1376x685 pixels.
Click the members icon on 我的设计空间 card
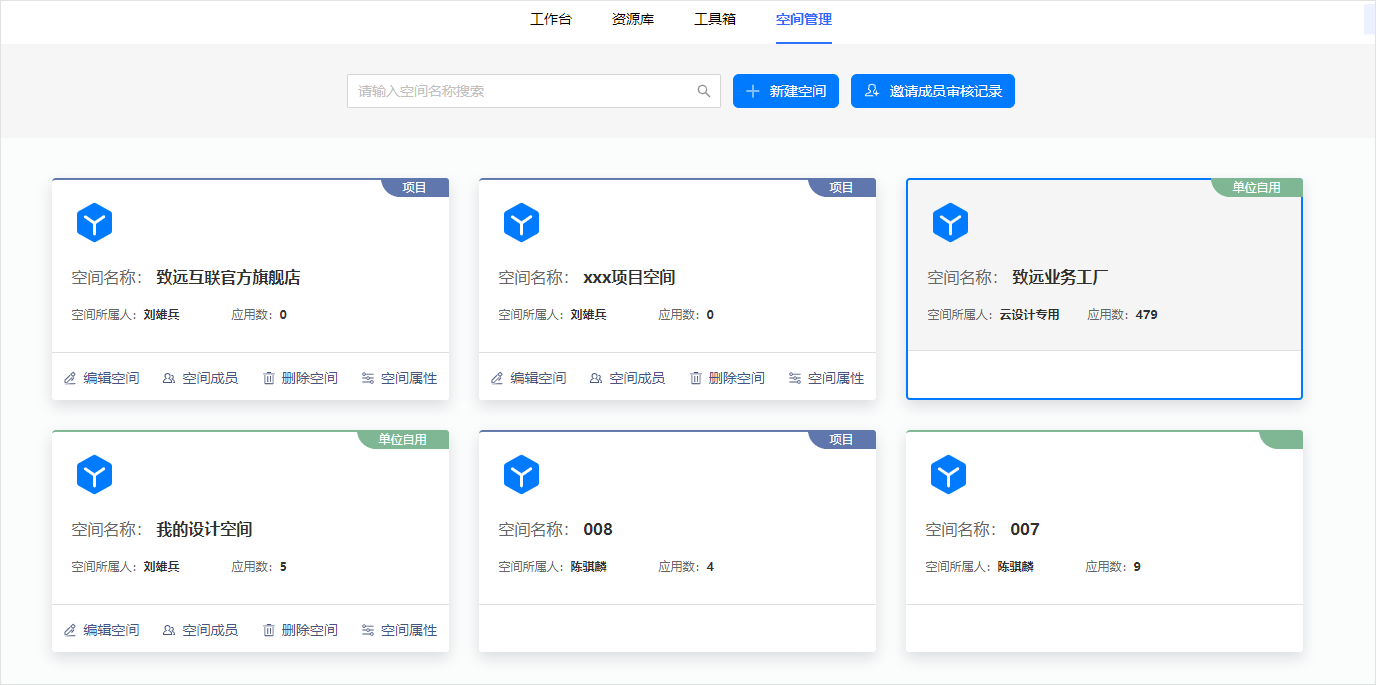169,630
